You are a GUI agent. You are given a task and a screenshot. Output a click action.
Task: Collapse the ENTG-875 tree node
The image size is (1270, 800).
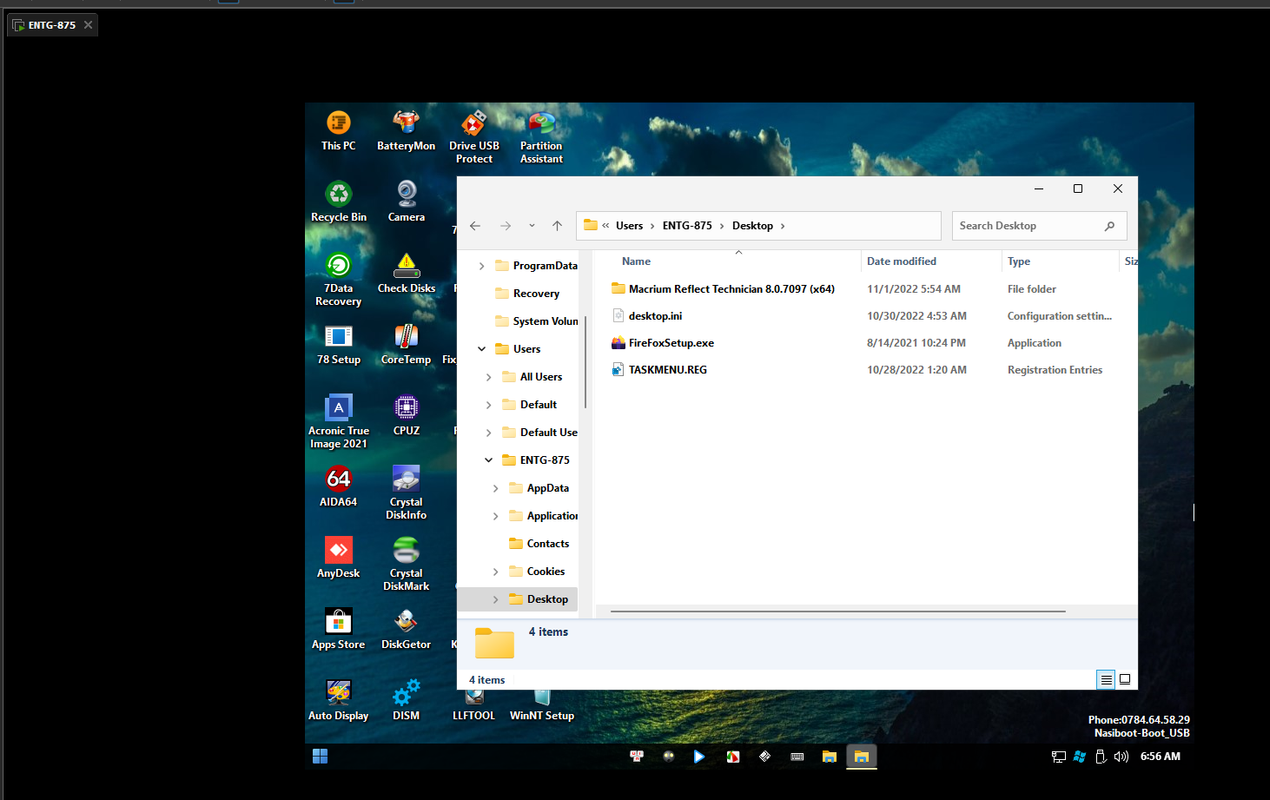(x=489, y=460)
